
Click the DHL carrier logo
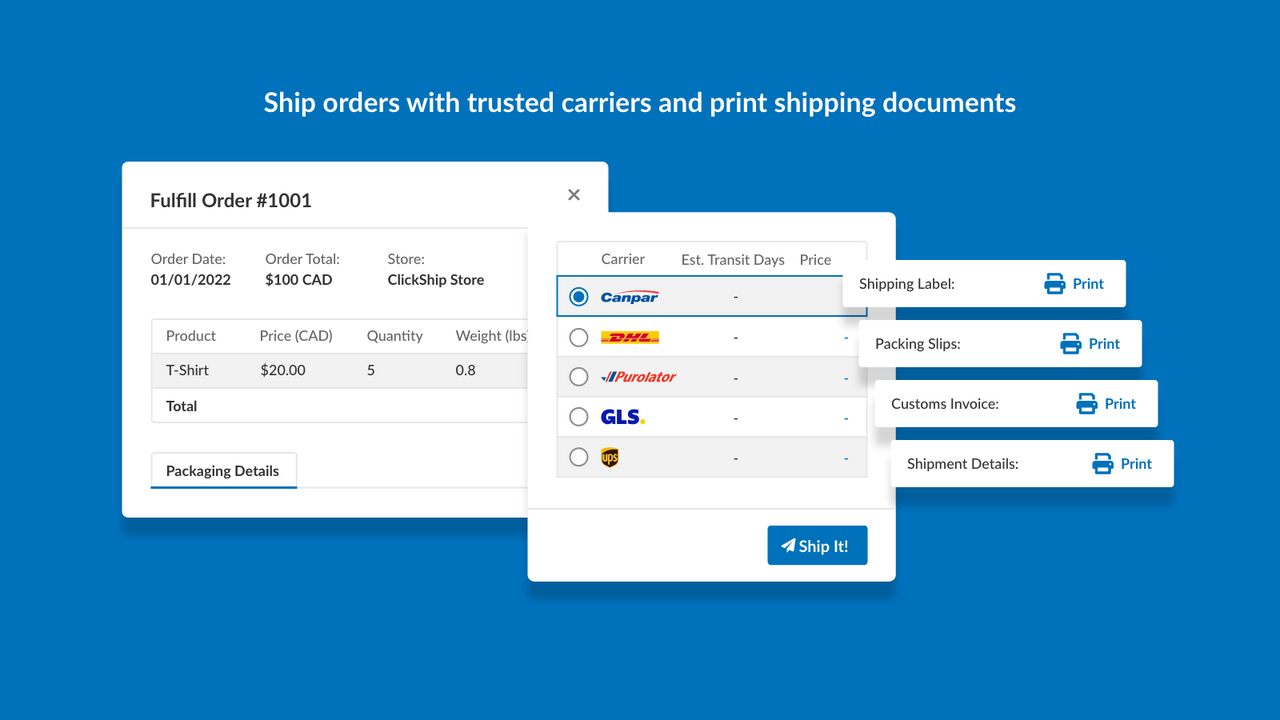point(629,336)
